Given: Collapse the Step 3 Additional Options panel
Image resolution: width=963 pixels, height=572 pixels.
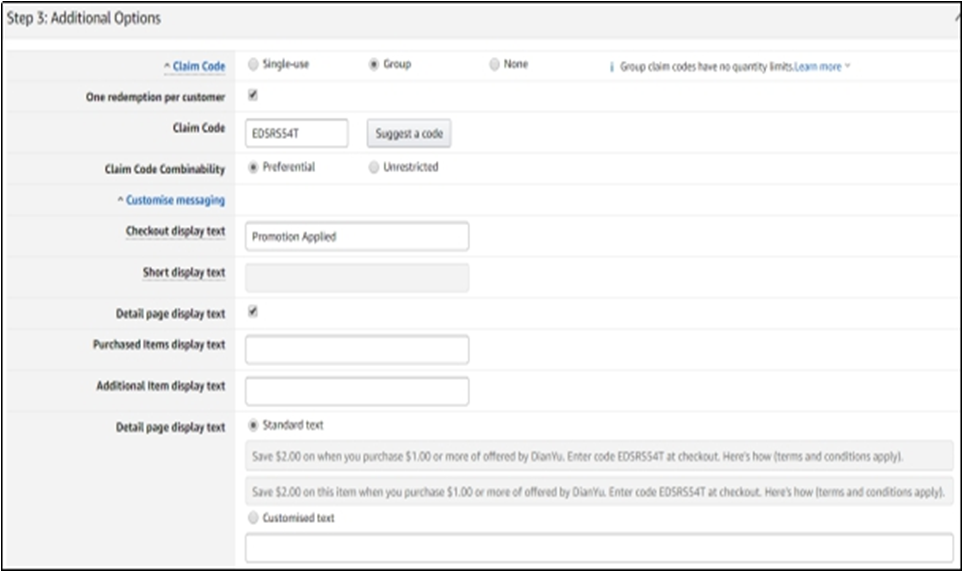Looking at the screenshot, I should click(x=957, y=19).
